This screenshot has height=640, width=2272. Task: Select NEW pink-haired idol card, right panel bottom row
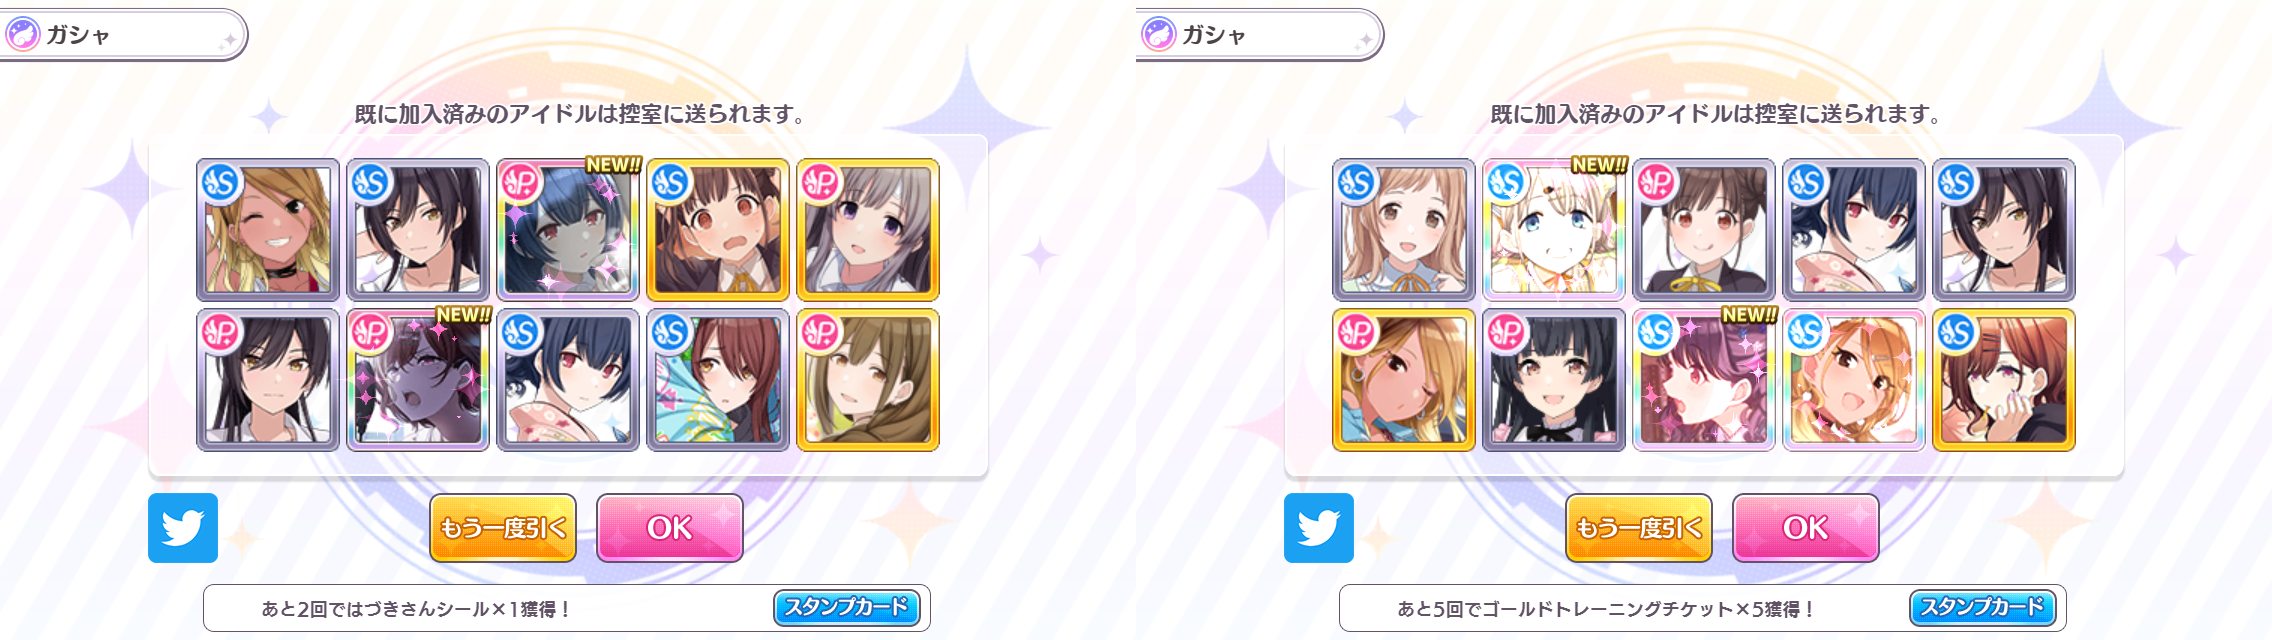1704,380
